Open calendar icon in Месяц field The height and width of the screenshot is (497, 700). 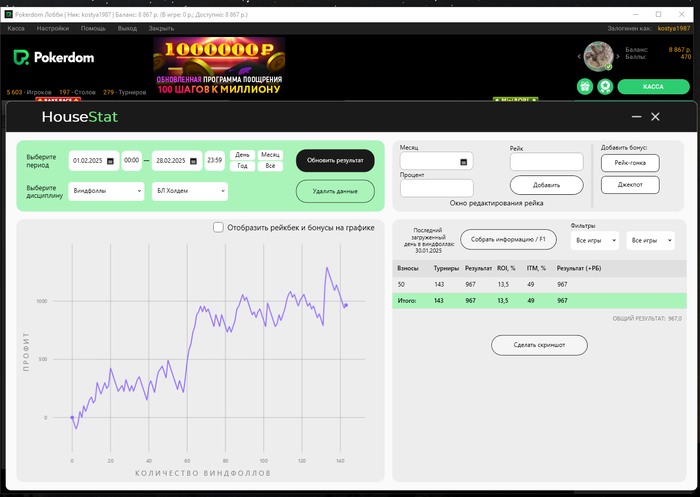(x=463, y=162)
